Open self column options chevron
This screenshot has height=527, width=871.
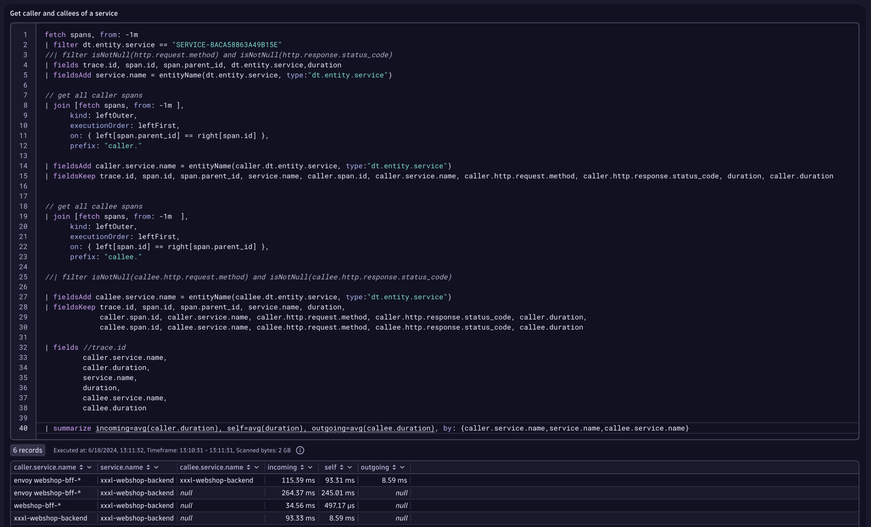[x=349, y=468]
